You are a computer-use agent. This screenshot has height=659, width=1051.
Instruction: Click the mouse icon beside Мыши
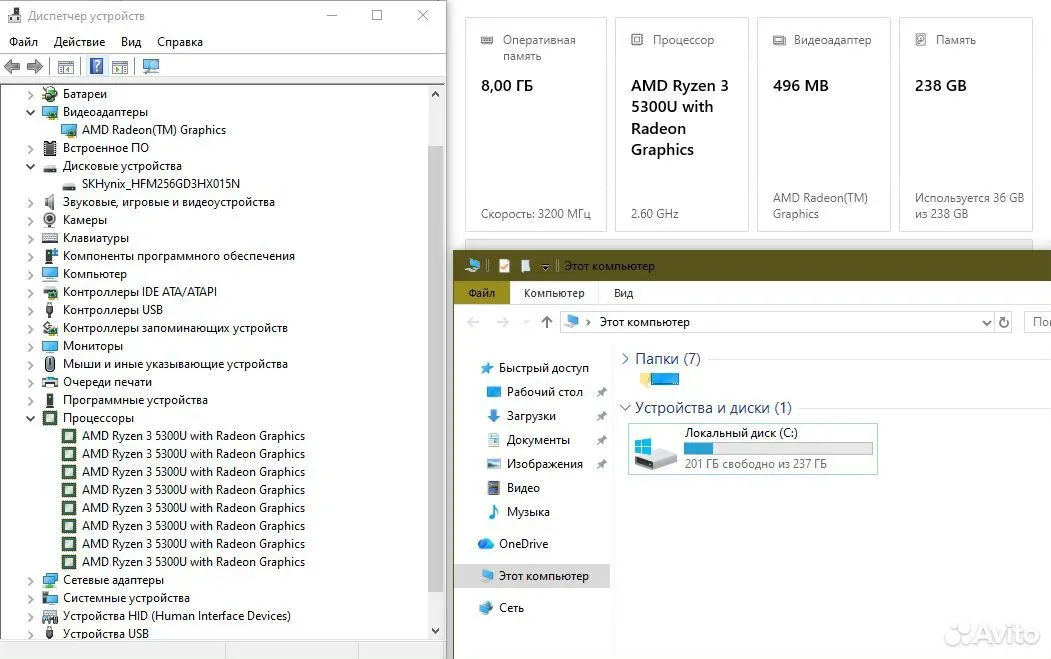[50, 364]
